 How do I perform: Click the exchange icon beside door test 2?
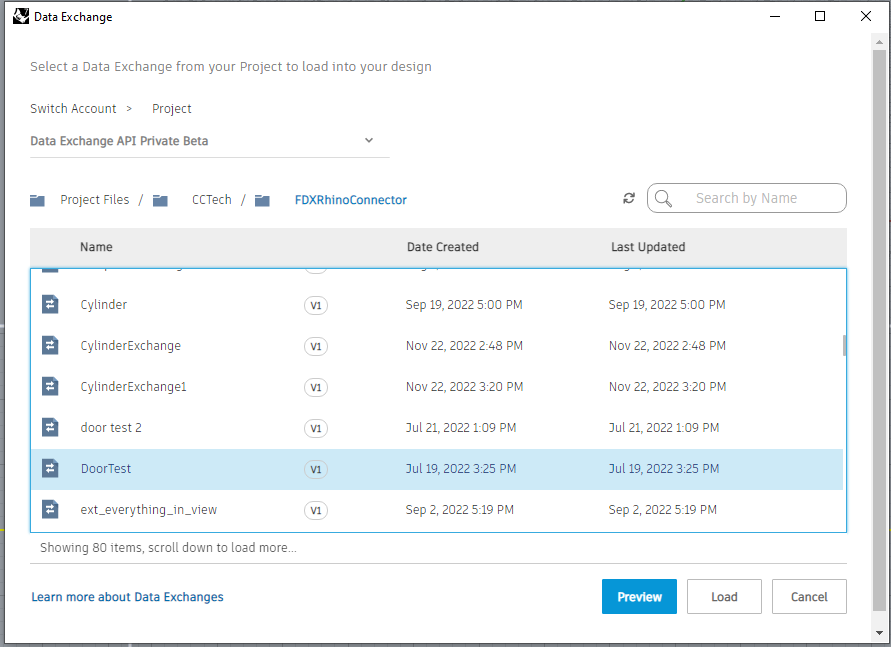click(50, 428)
